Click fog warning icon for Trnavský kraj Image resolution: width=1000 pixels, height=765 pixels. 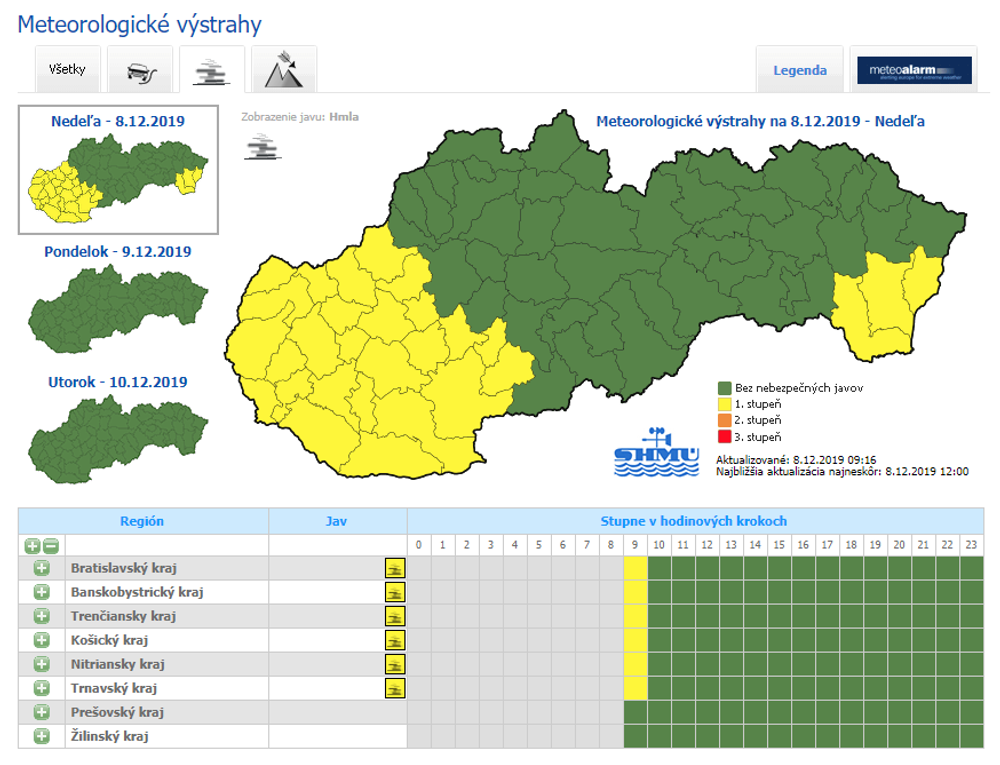point(395,688)
